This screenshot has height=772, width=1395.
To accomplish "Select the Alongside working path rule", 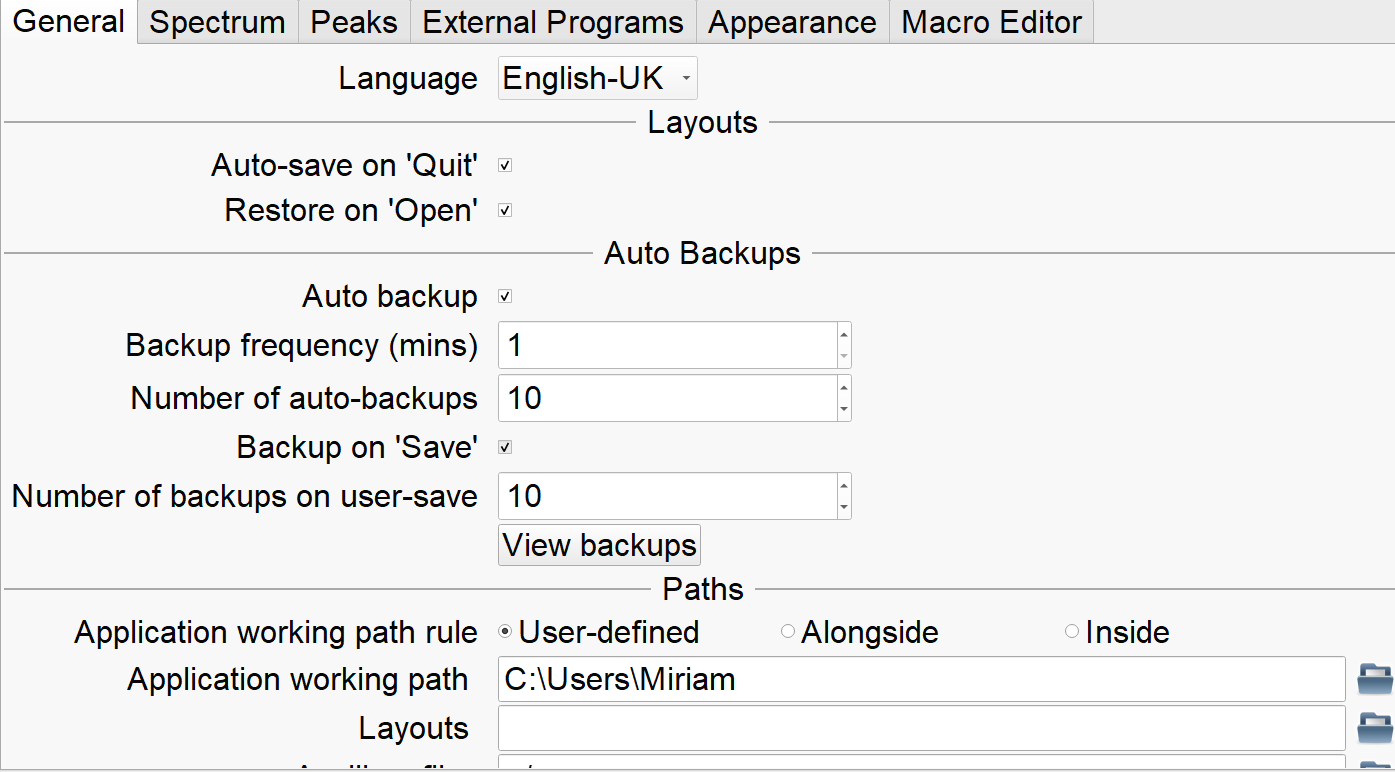I will tap(788, 632).
